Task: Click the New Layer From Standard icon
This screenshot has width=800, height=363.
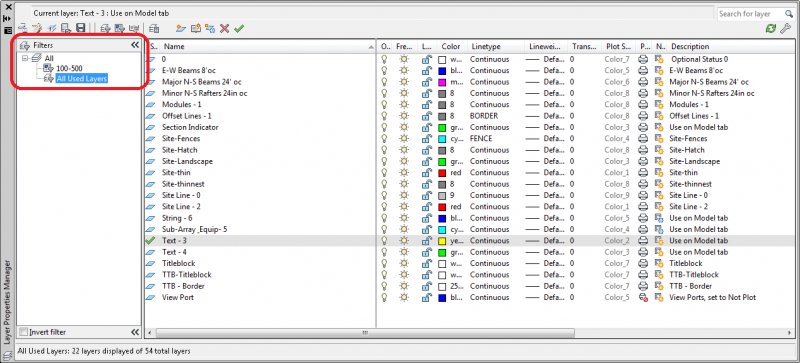Action: coord(196,28)
